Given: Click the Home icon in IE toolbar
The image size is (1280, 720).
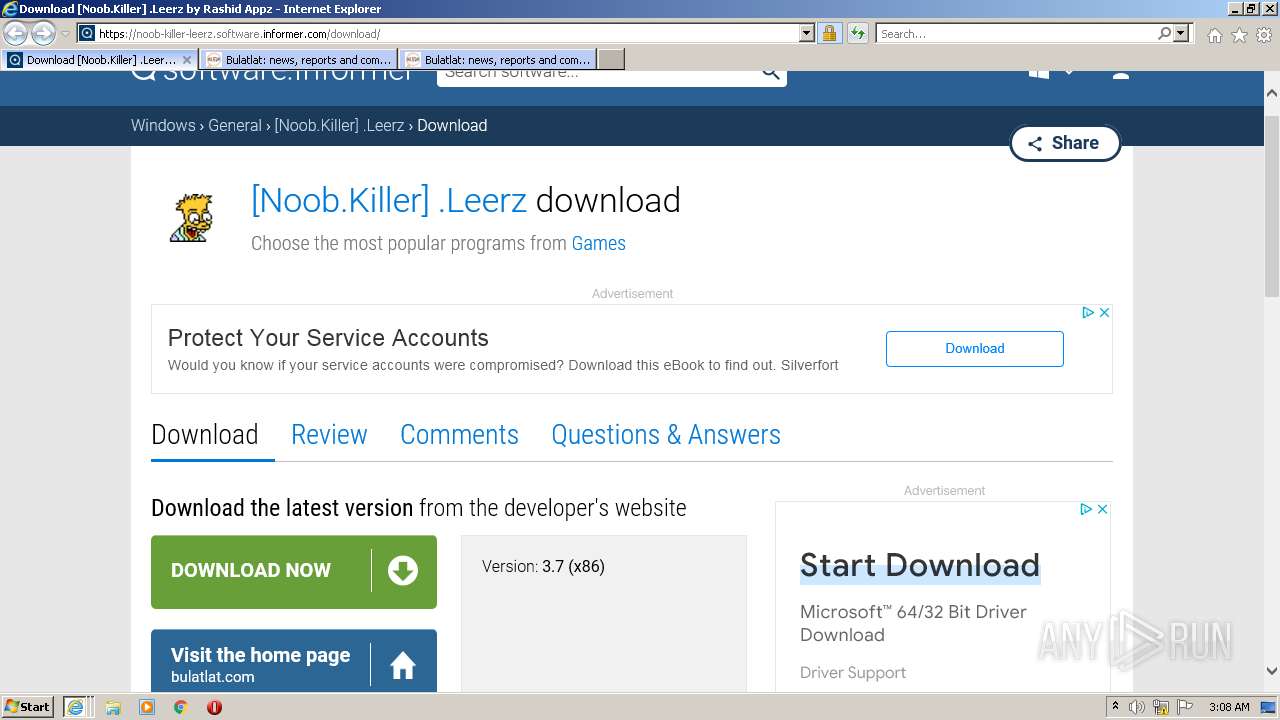Looking at the screenshot, I should (1214, 35).
